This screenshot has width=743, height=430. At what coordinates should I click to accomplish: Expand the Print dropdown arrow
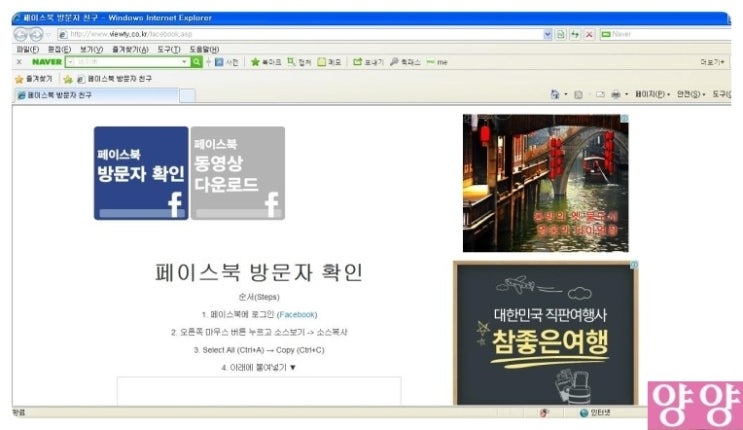click(626, 94)
